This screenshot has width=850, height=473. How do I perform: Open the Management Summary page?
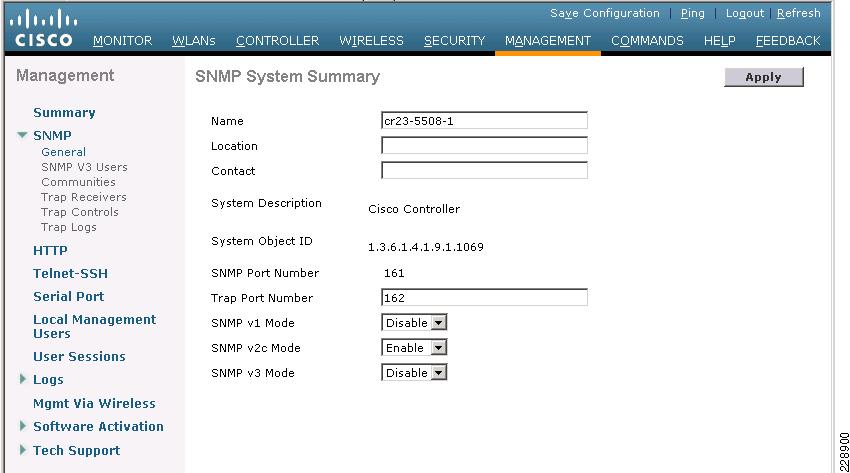pyautogui.click(x=64, y=113)
